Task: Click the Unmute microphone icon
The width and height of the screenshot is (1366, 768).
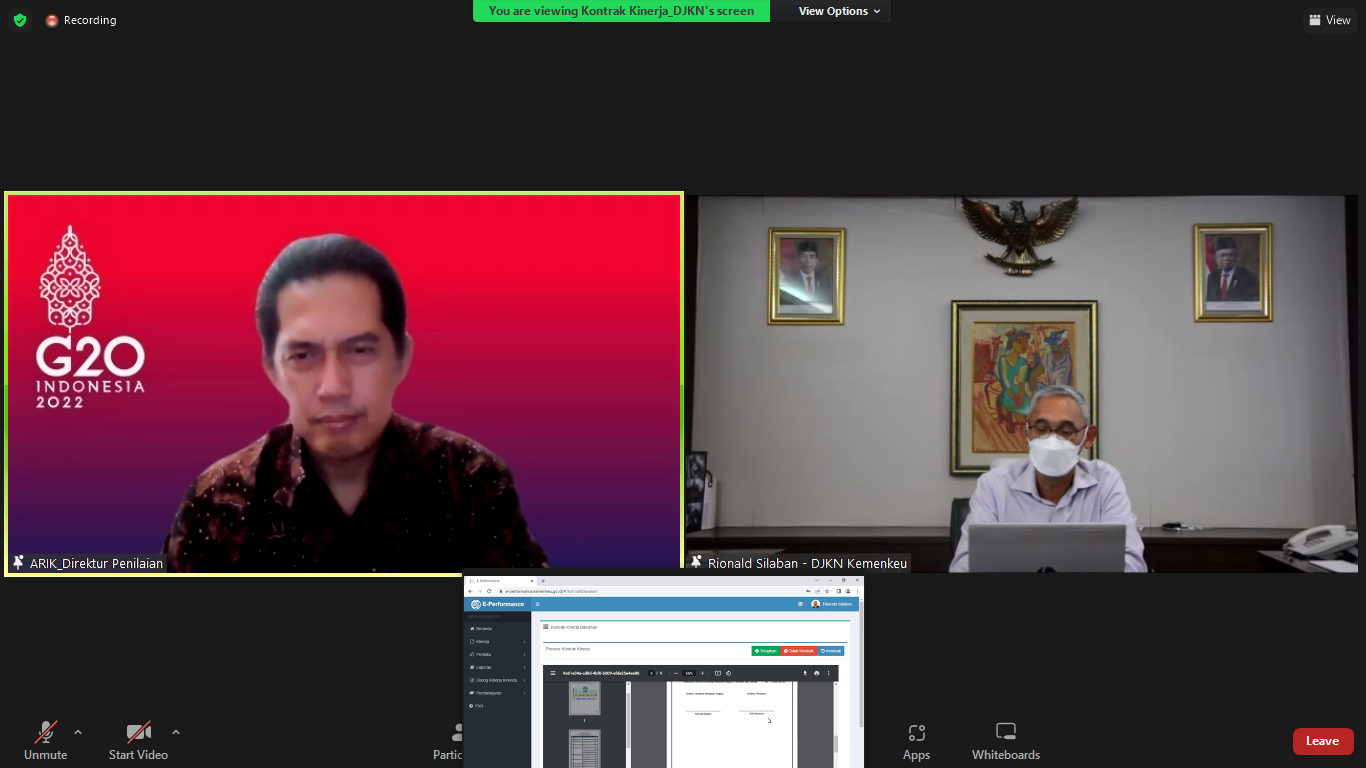Action: tap(46, 732)
